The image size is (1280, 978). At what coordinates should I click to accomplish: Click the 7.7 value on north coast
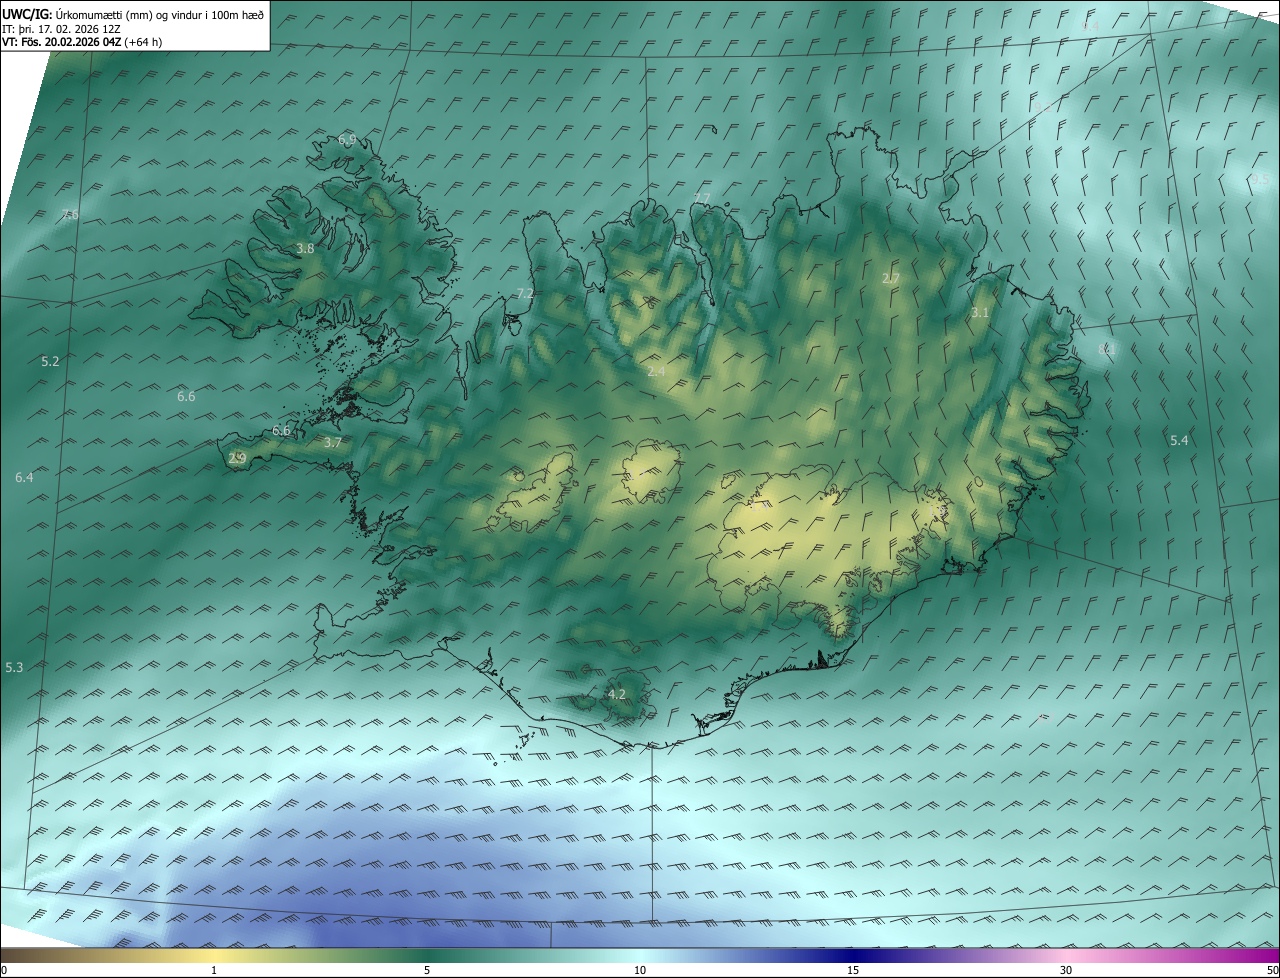702,198
